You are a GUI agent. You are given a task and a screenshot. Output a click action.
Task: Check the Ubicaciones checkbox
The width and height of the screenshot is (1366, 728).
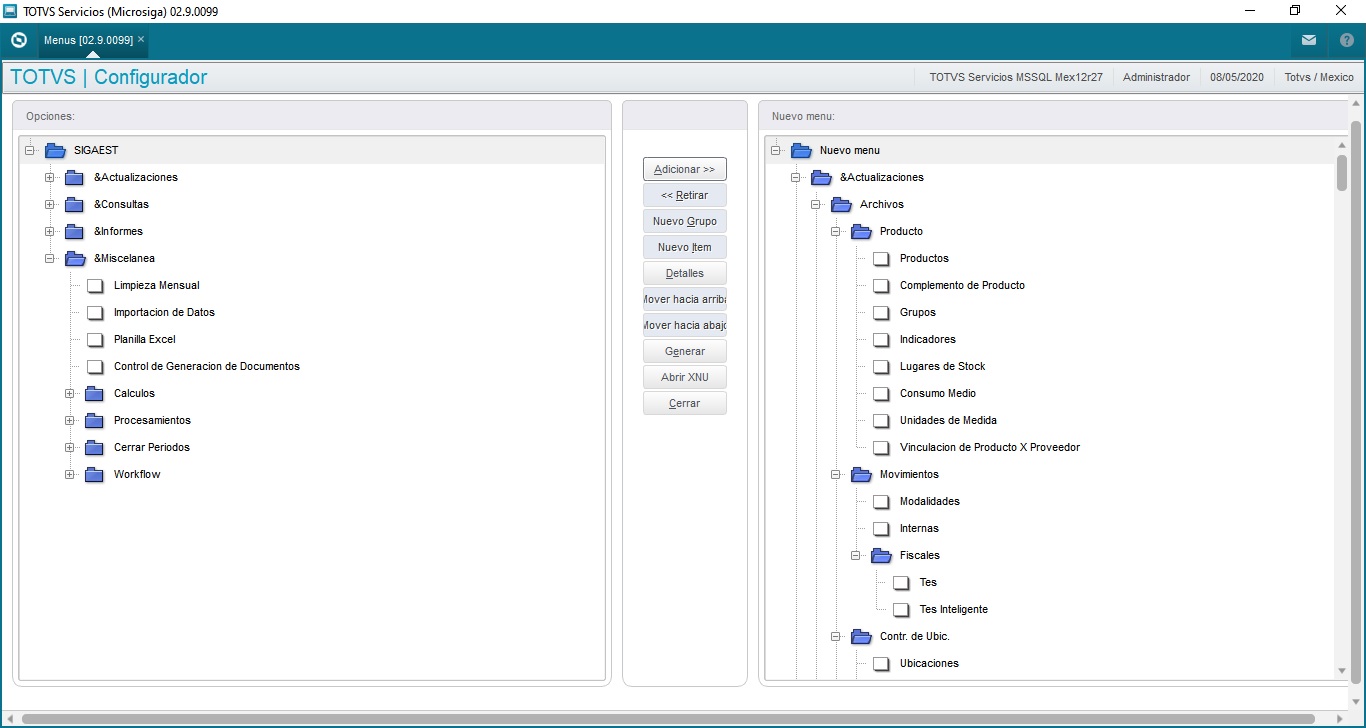pos(881,663)
